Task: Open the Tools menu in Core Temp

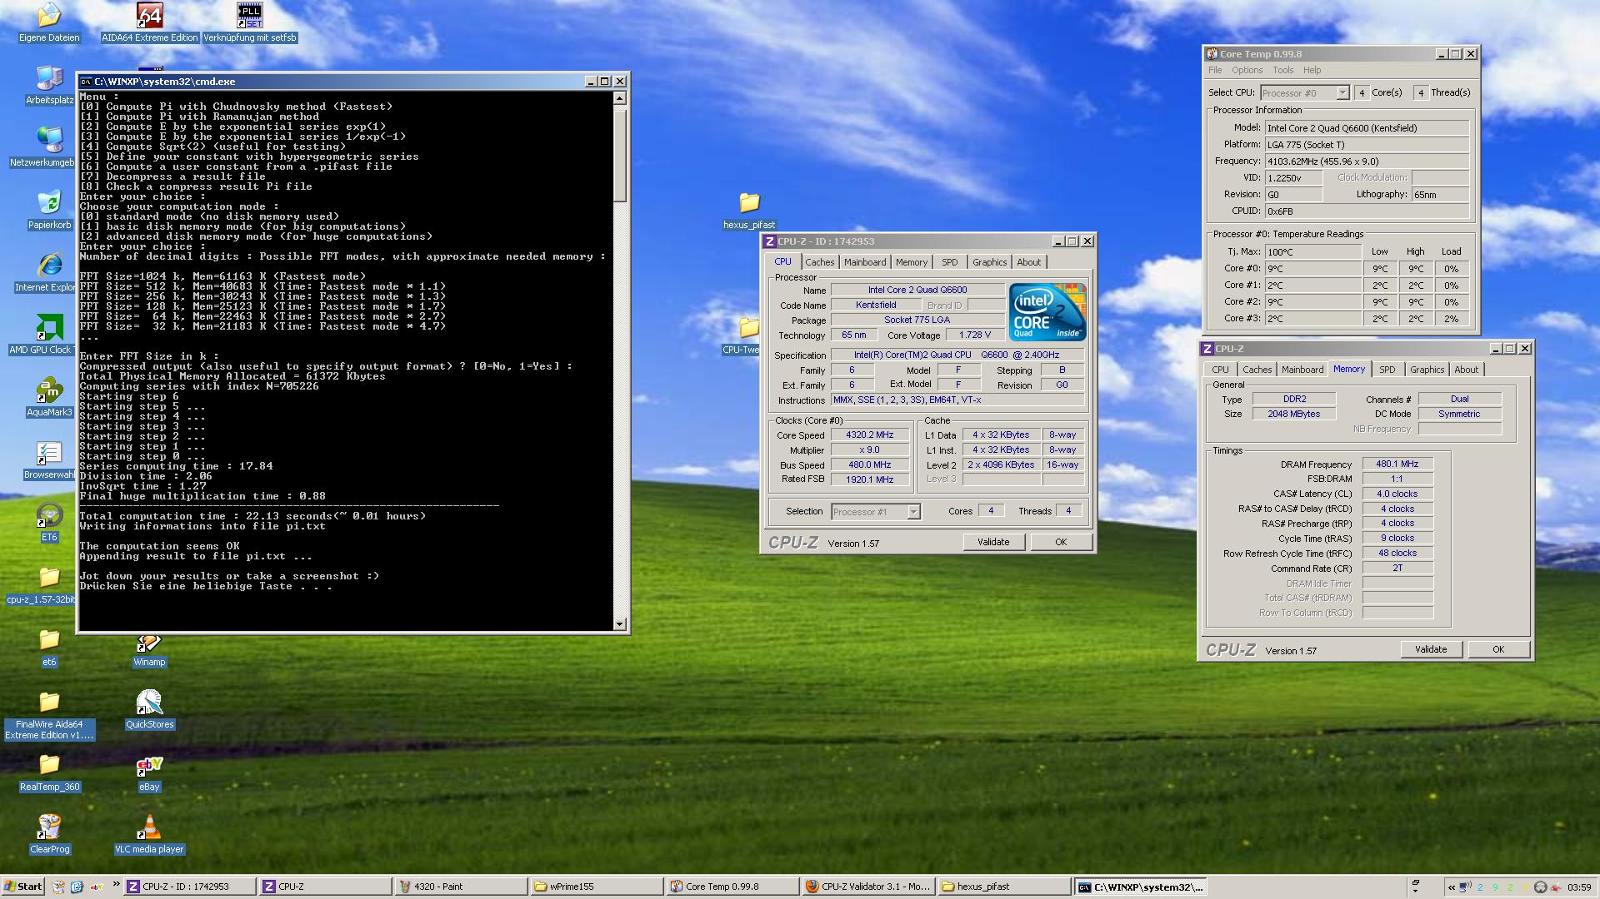Action: click(1283, 70)
